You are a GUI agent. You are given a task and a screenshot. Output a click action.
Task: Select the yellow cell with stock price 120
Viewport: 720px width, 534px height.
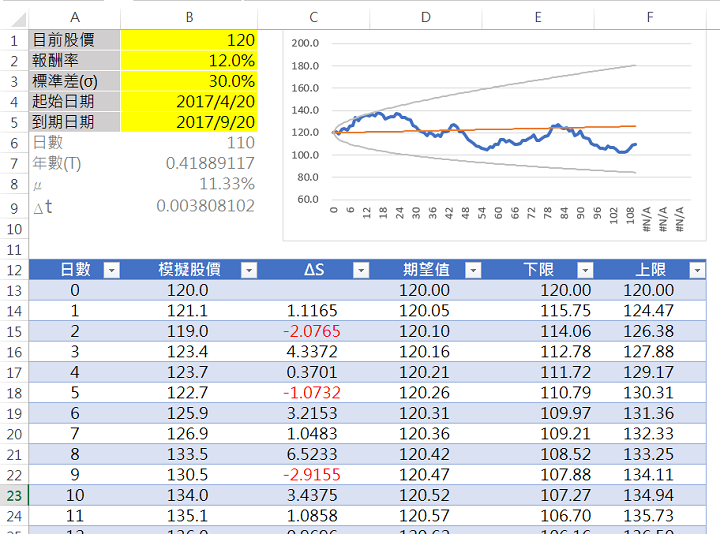point(189,40)
